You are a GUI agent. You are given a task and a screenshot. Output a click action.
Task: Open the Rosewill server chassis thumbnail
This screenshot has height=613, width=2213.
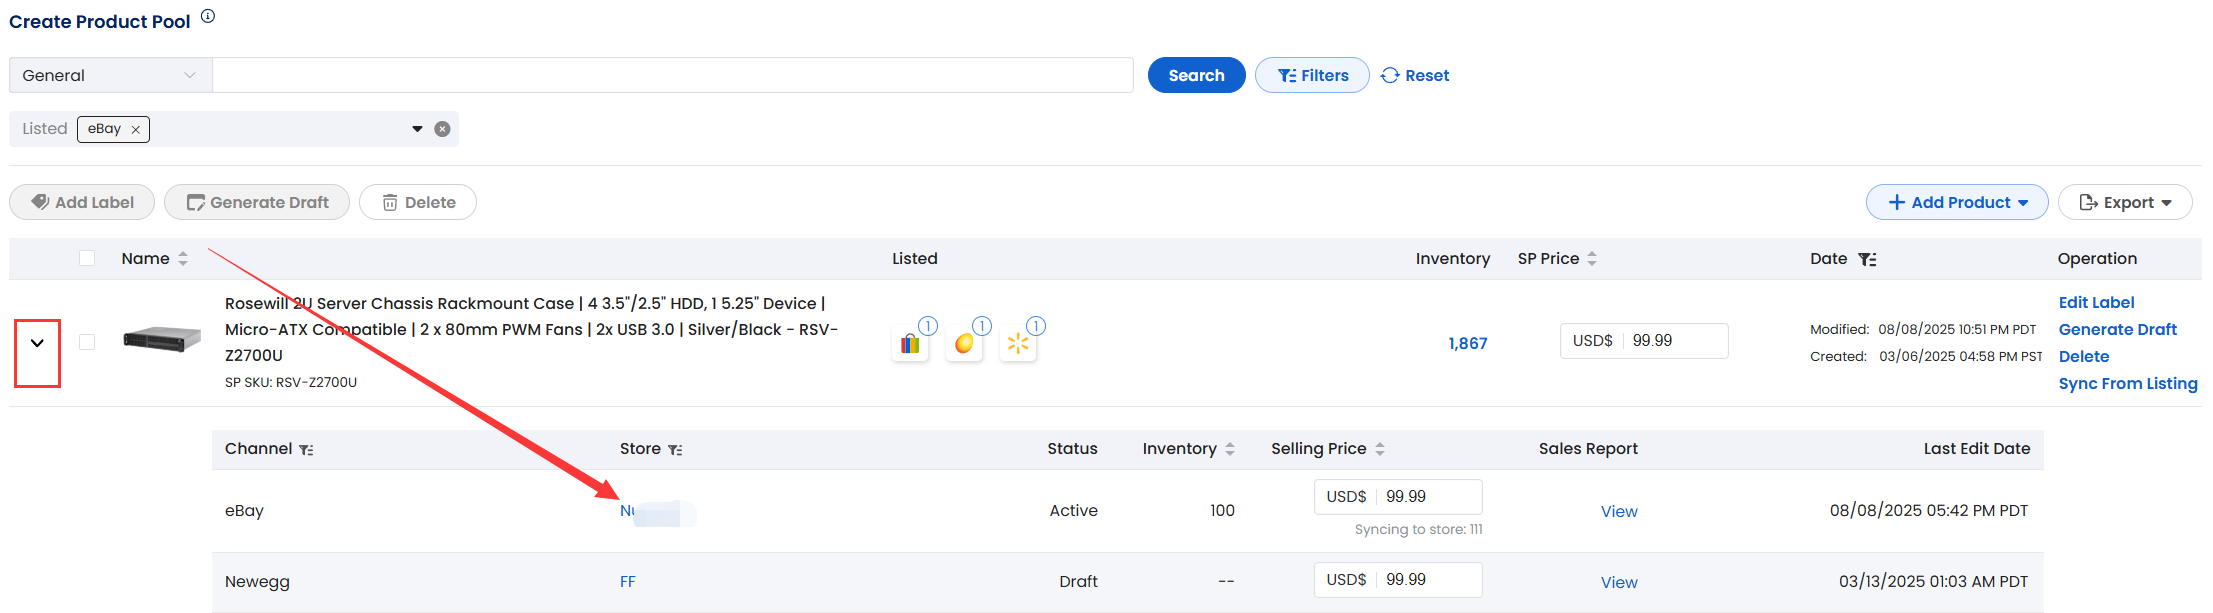click(x=162, y=340)
